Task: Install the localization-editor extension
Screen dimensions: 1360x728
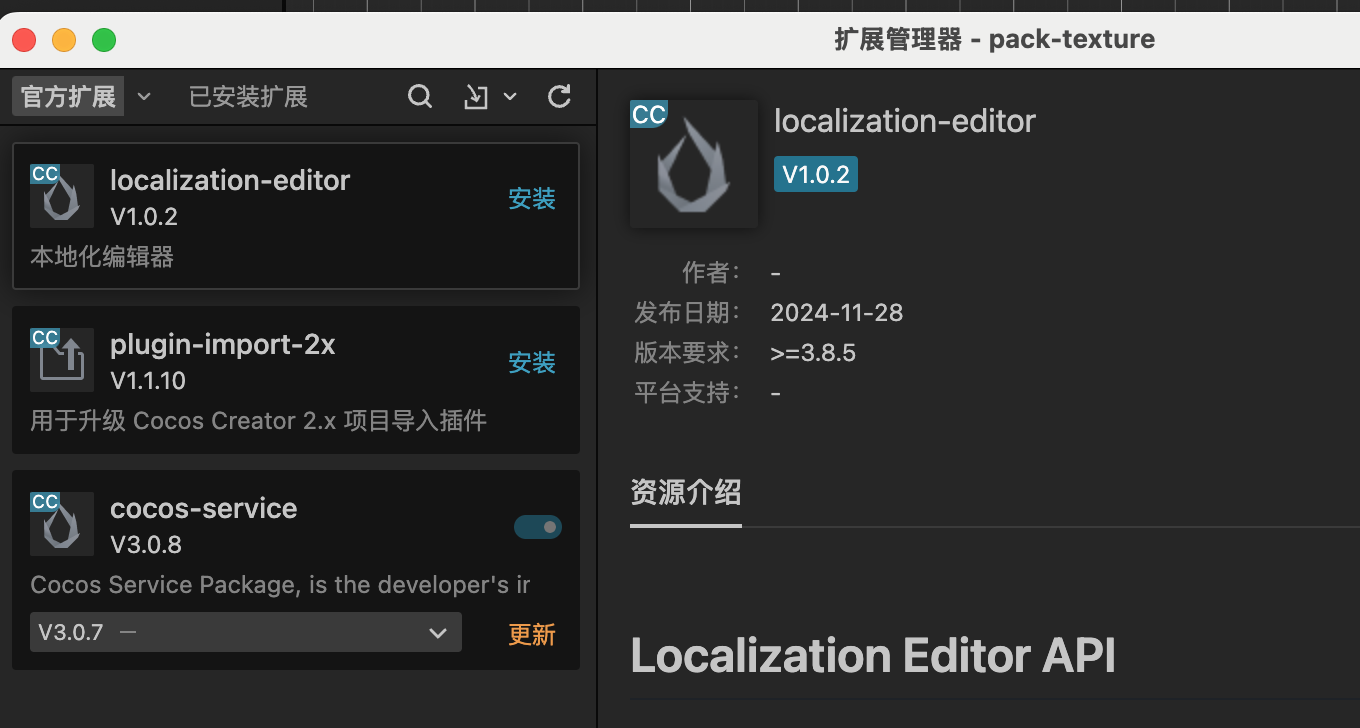Action: [532, 199]
